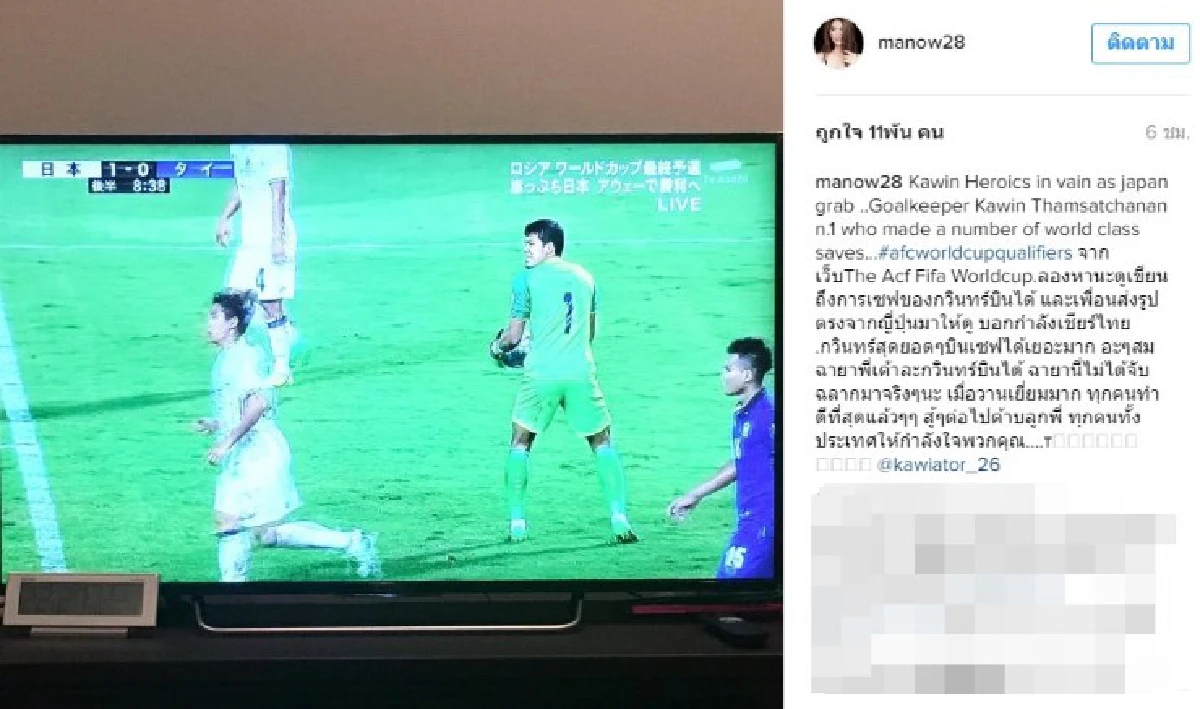Screen dimensions: 1200x709
Task: Open the 6 ชม. post timestamp
Action: click(1167, 133)
